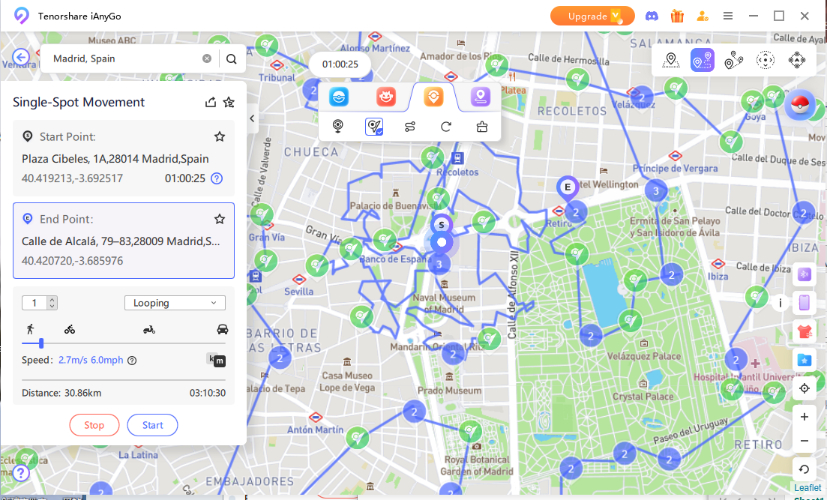Select the directional jump mode icon
Screen dimensions: 827x500
click(x=796, y=60)
